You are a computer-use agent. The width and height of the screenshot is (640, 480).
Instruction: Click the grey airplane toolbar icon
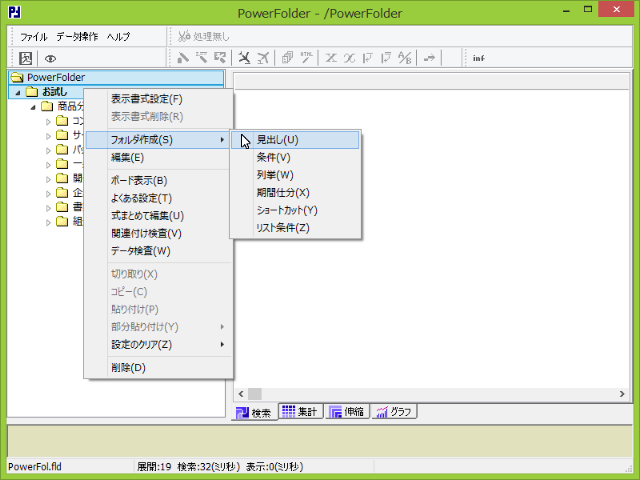point(263,58)
